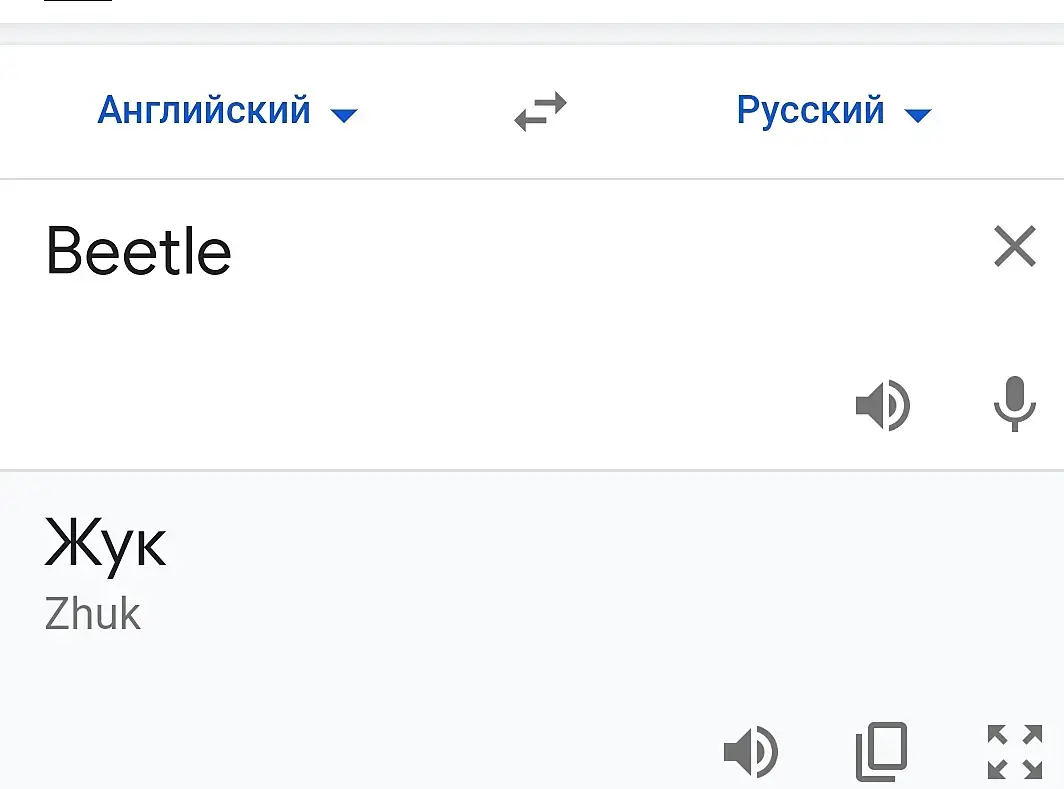Image resolution: width=1064 pixels, height=789 pixels.
Task: Expand the arrow next to Английский
Action: coord(344,115)
